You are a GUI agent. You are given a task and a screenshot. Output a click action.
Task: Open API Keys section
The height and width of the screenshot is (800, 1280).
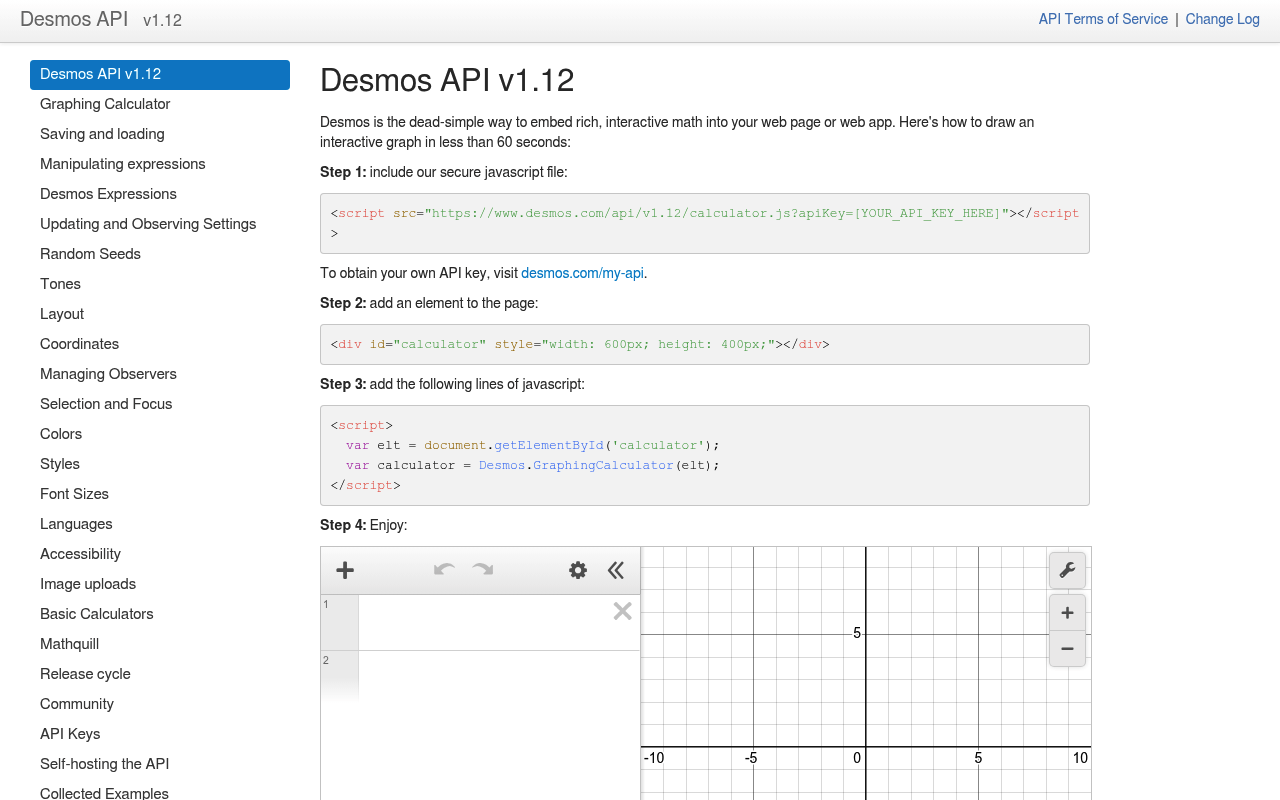[160, 734]
